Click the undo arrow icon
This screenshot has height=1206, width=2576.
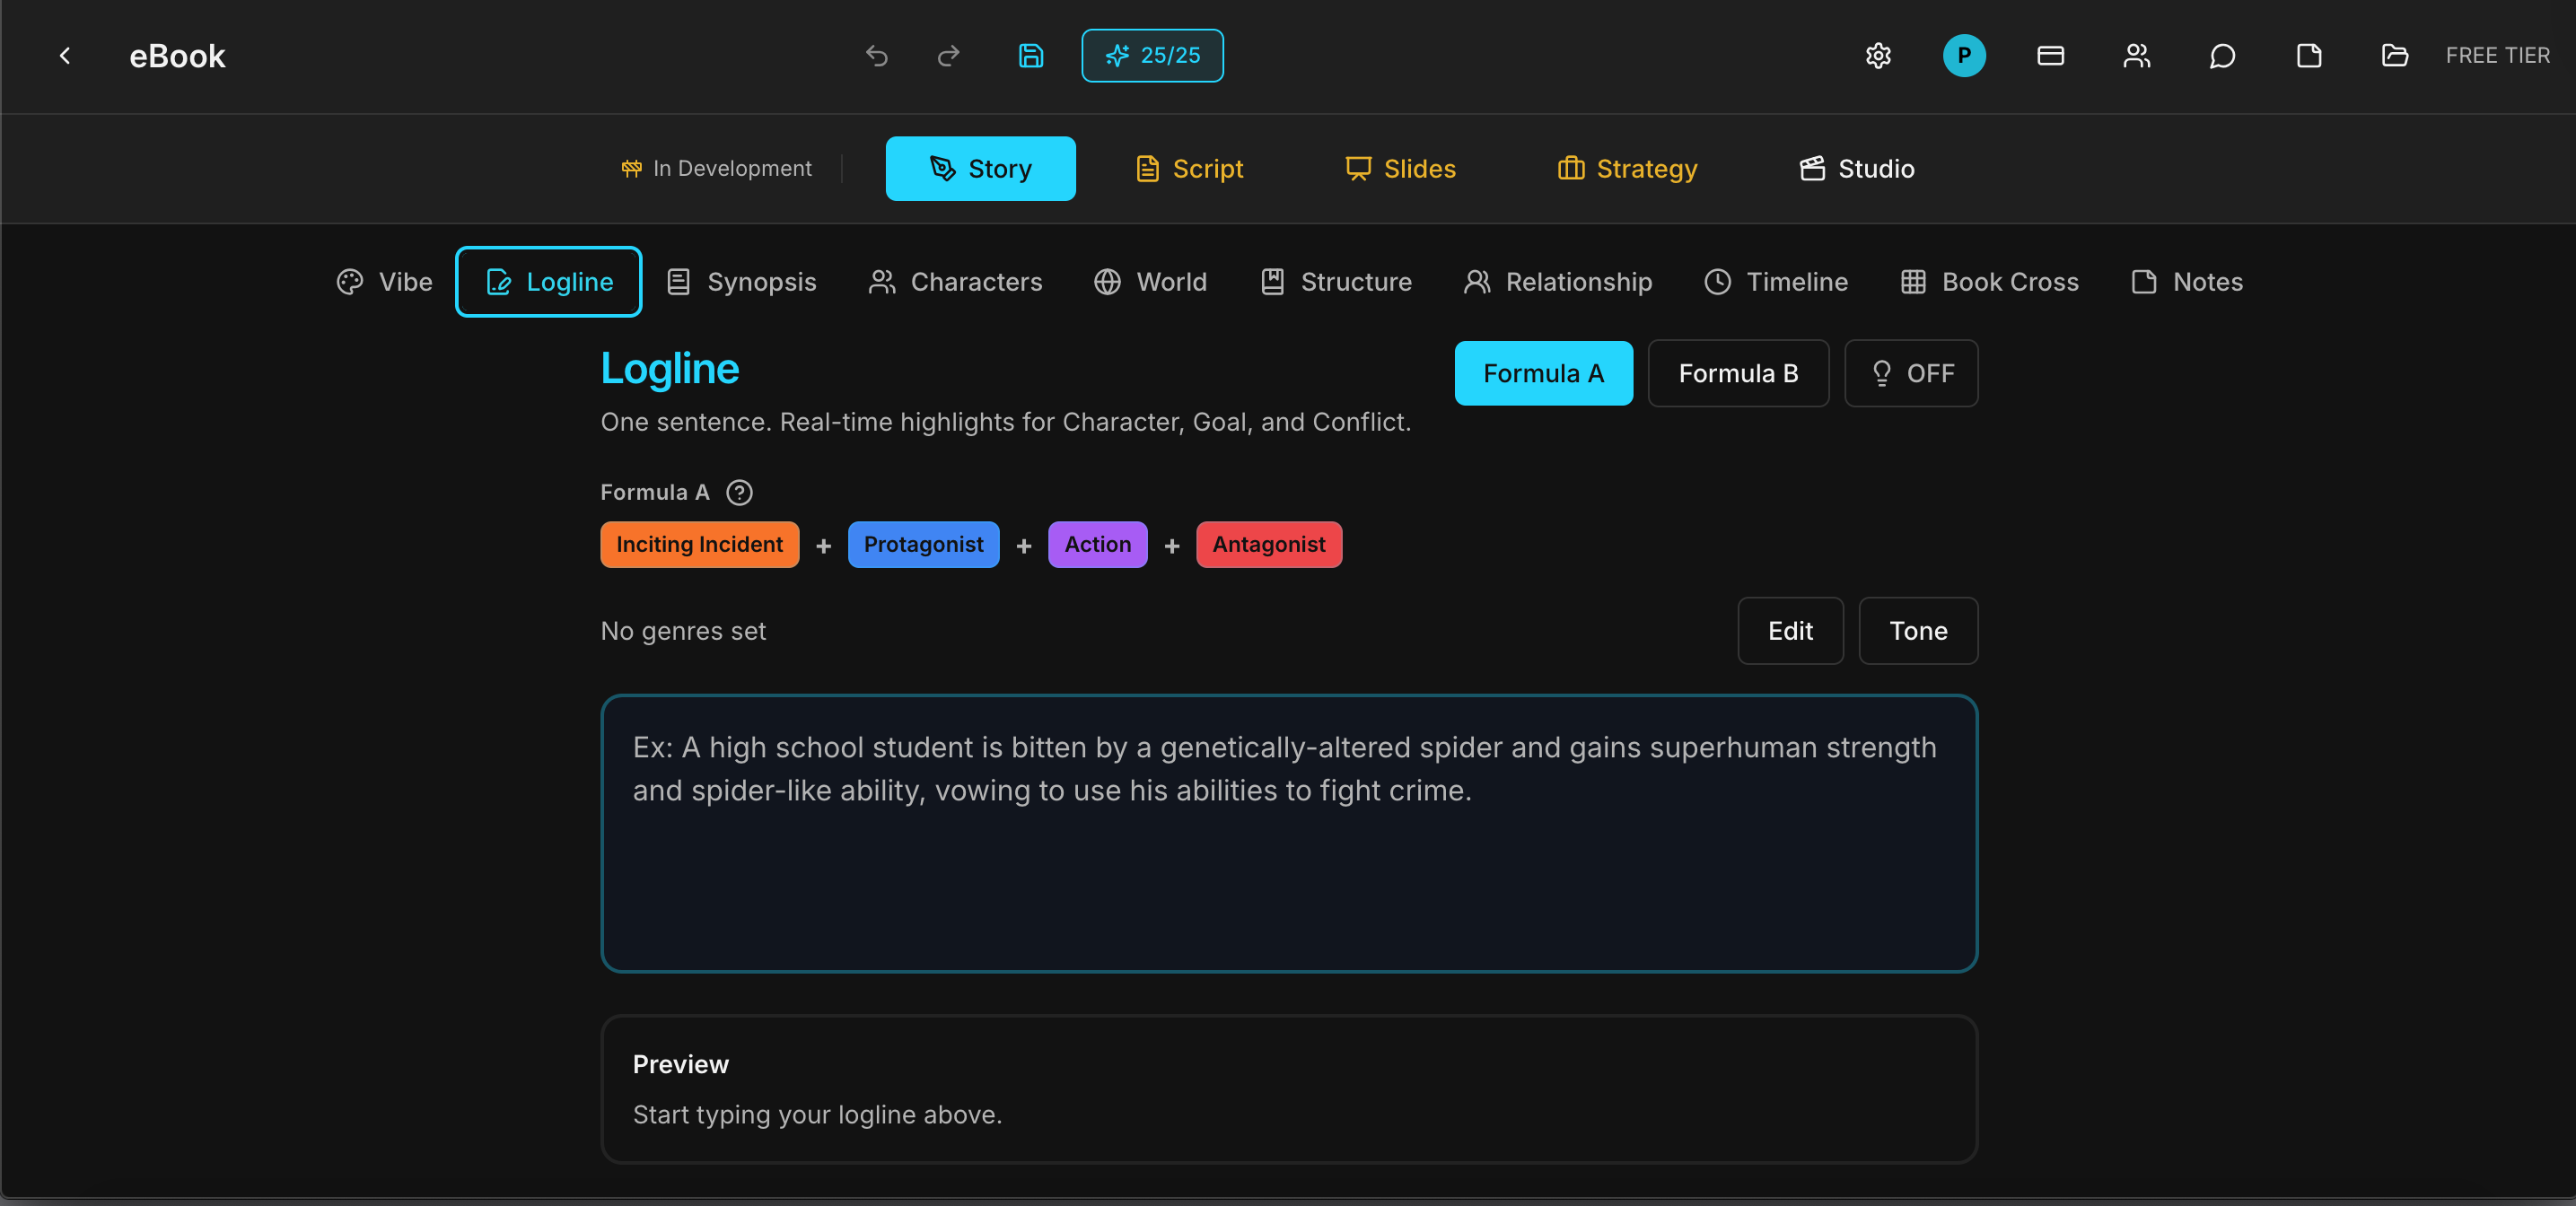pyautogui.click(x=876, y=56)
